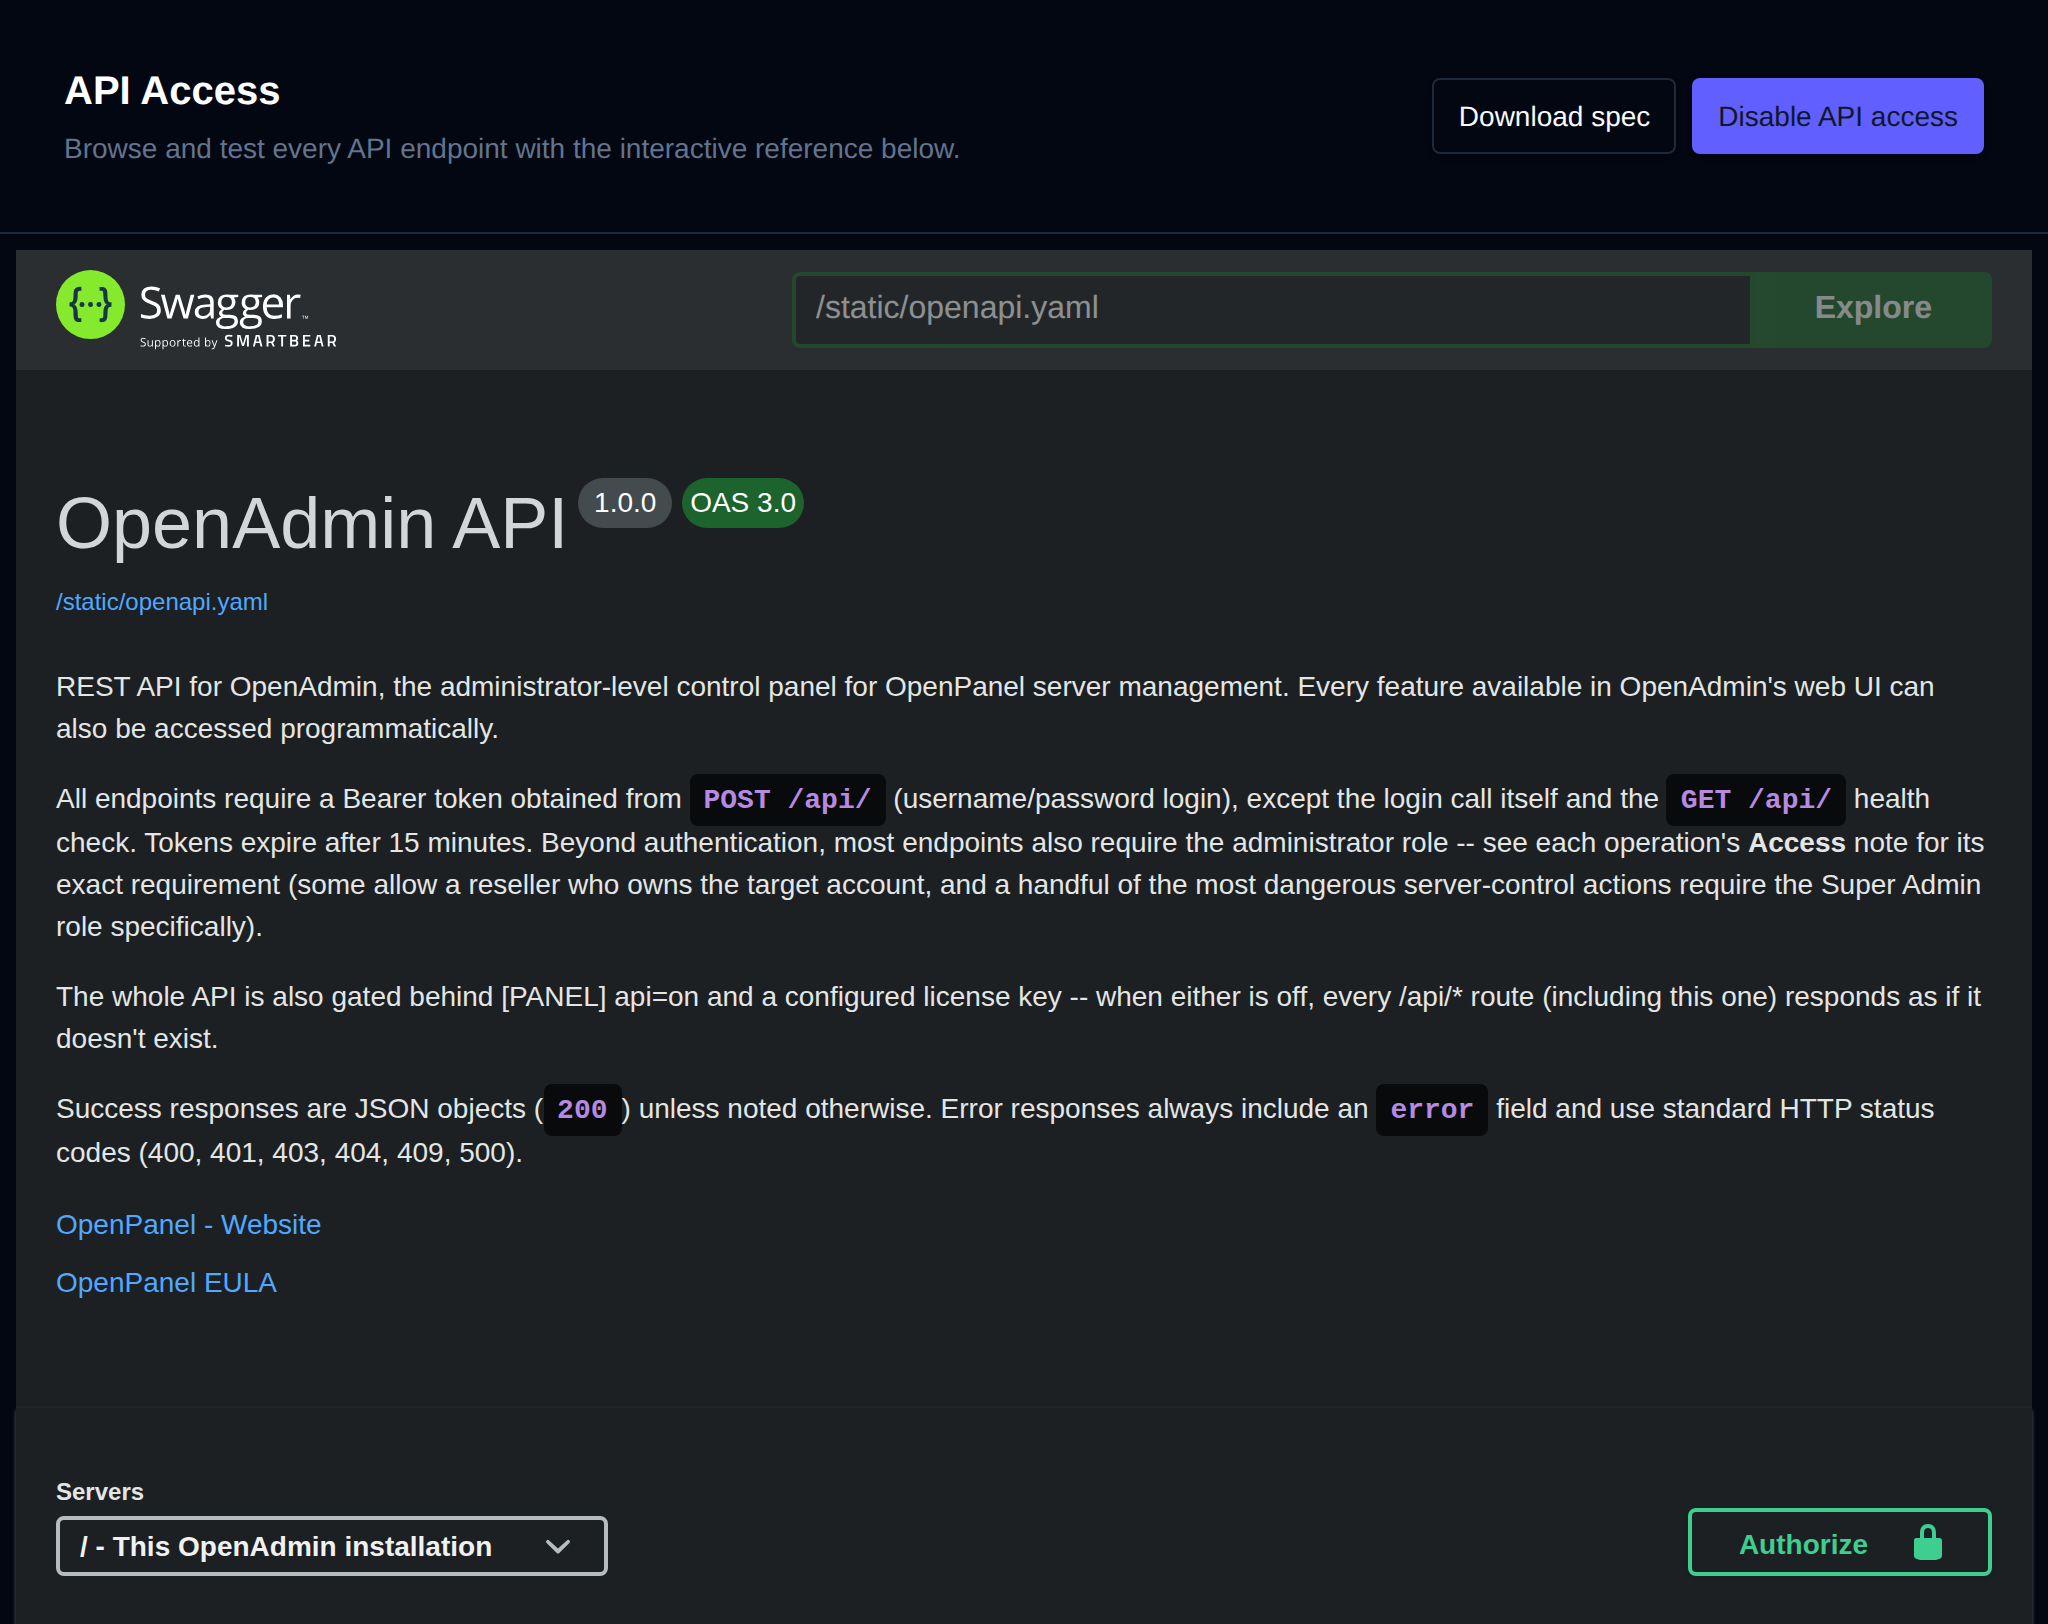Click the Authorize button

point(1839,1543)
